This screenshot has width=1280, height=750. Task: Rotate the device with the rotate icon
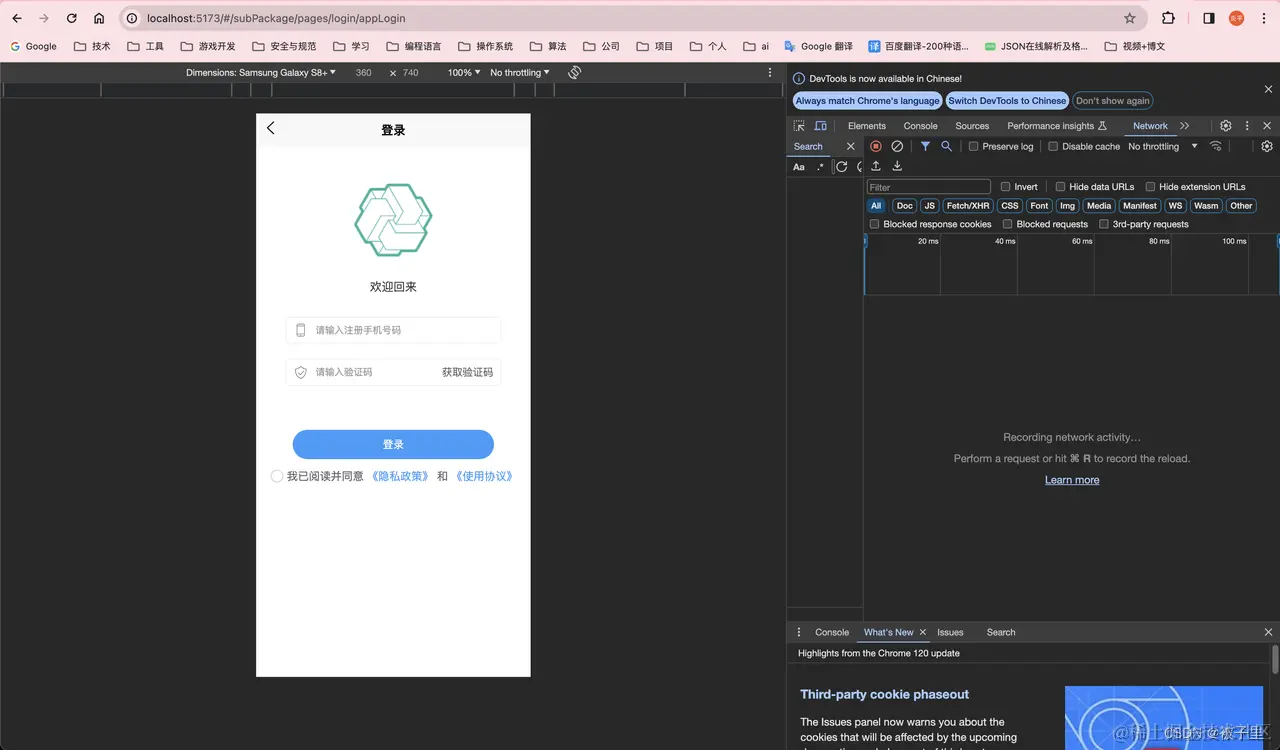coord(575,73)
